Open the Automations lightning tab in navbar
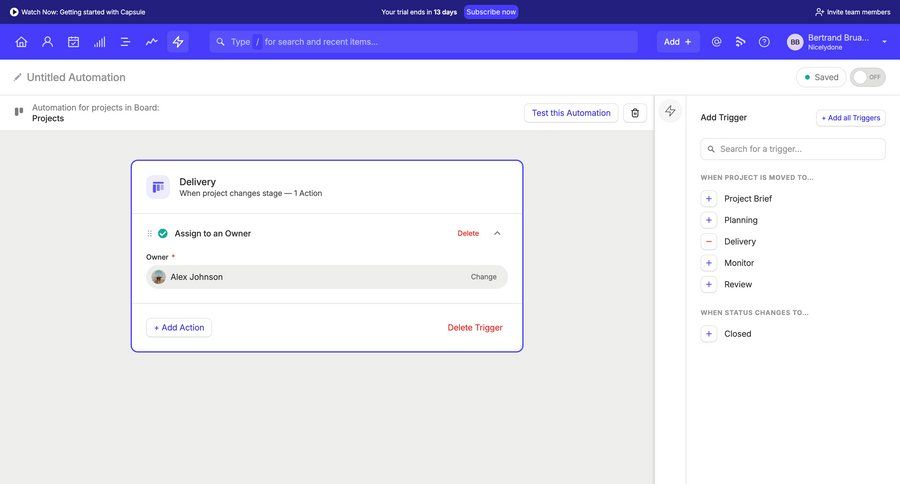 178,42
